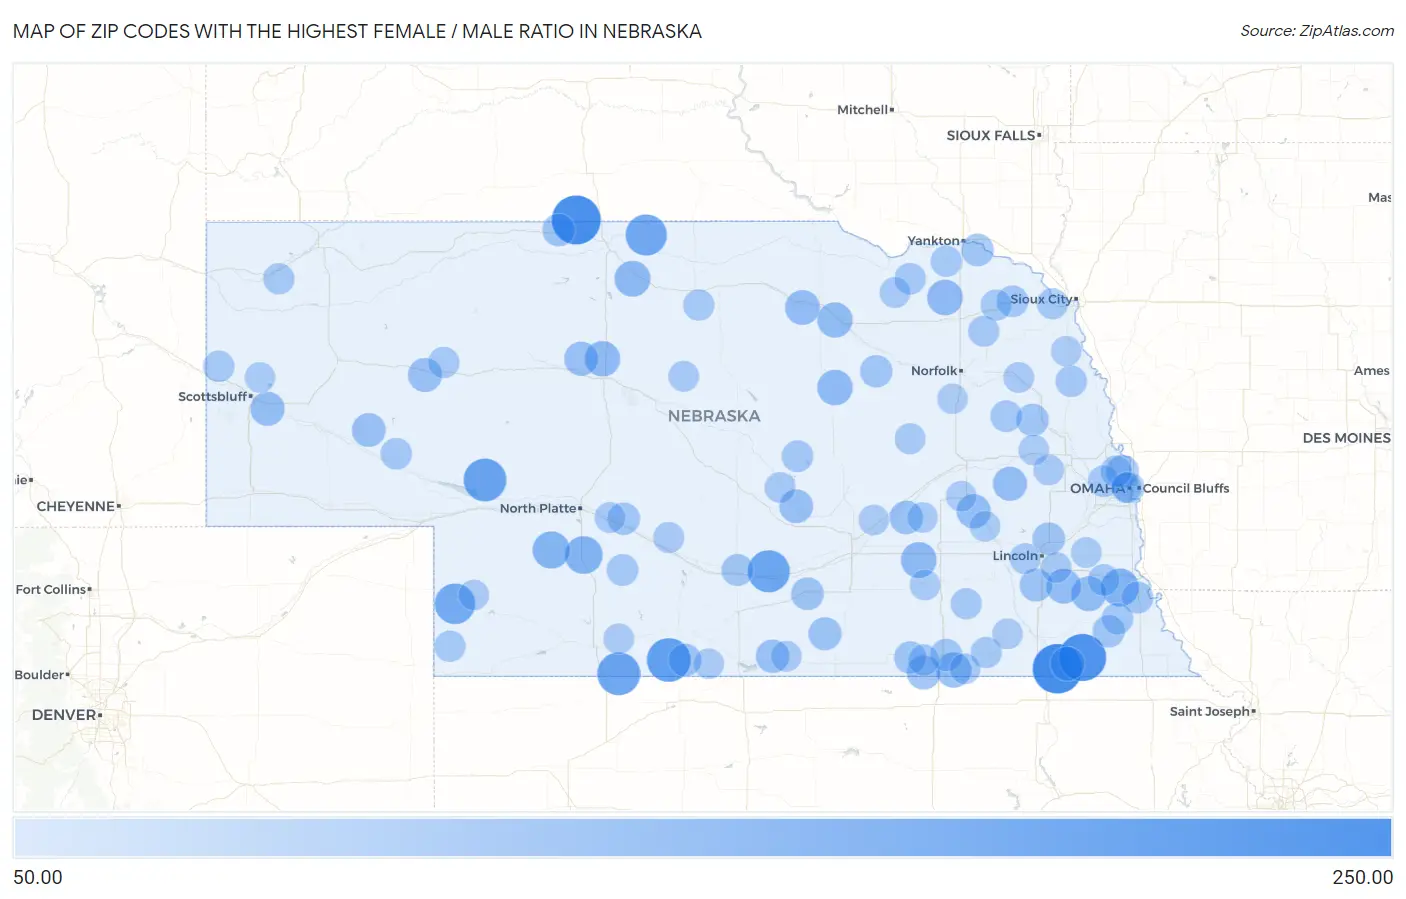Image resolution: width=1406 pixels, height=899 pixels.
Task: Click the Boulder city label
Action: click(39, 675)
